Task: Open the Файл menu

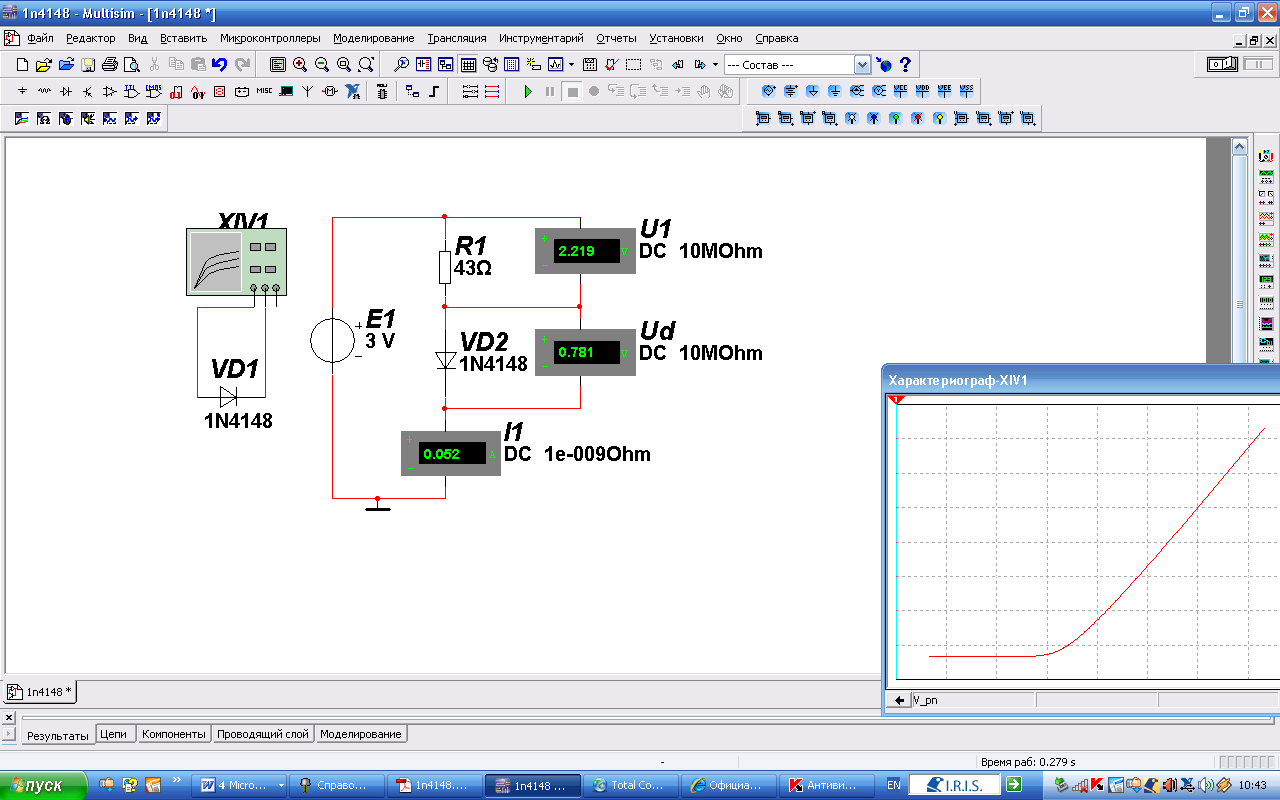Action: [40, 38]
